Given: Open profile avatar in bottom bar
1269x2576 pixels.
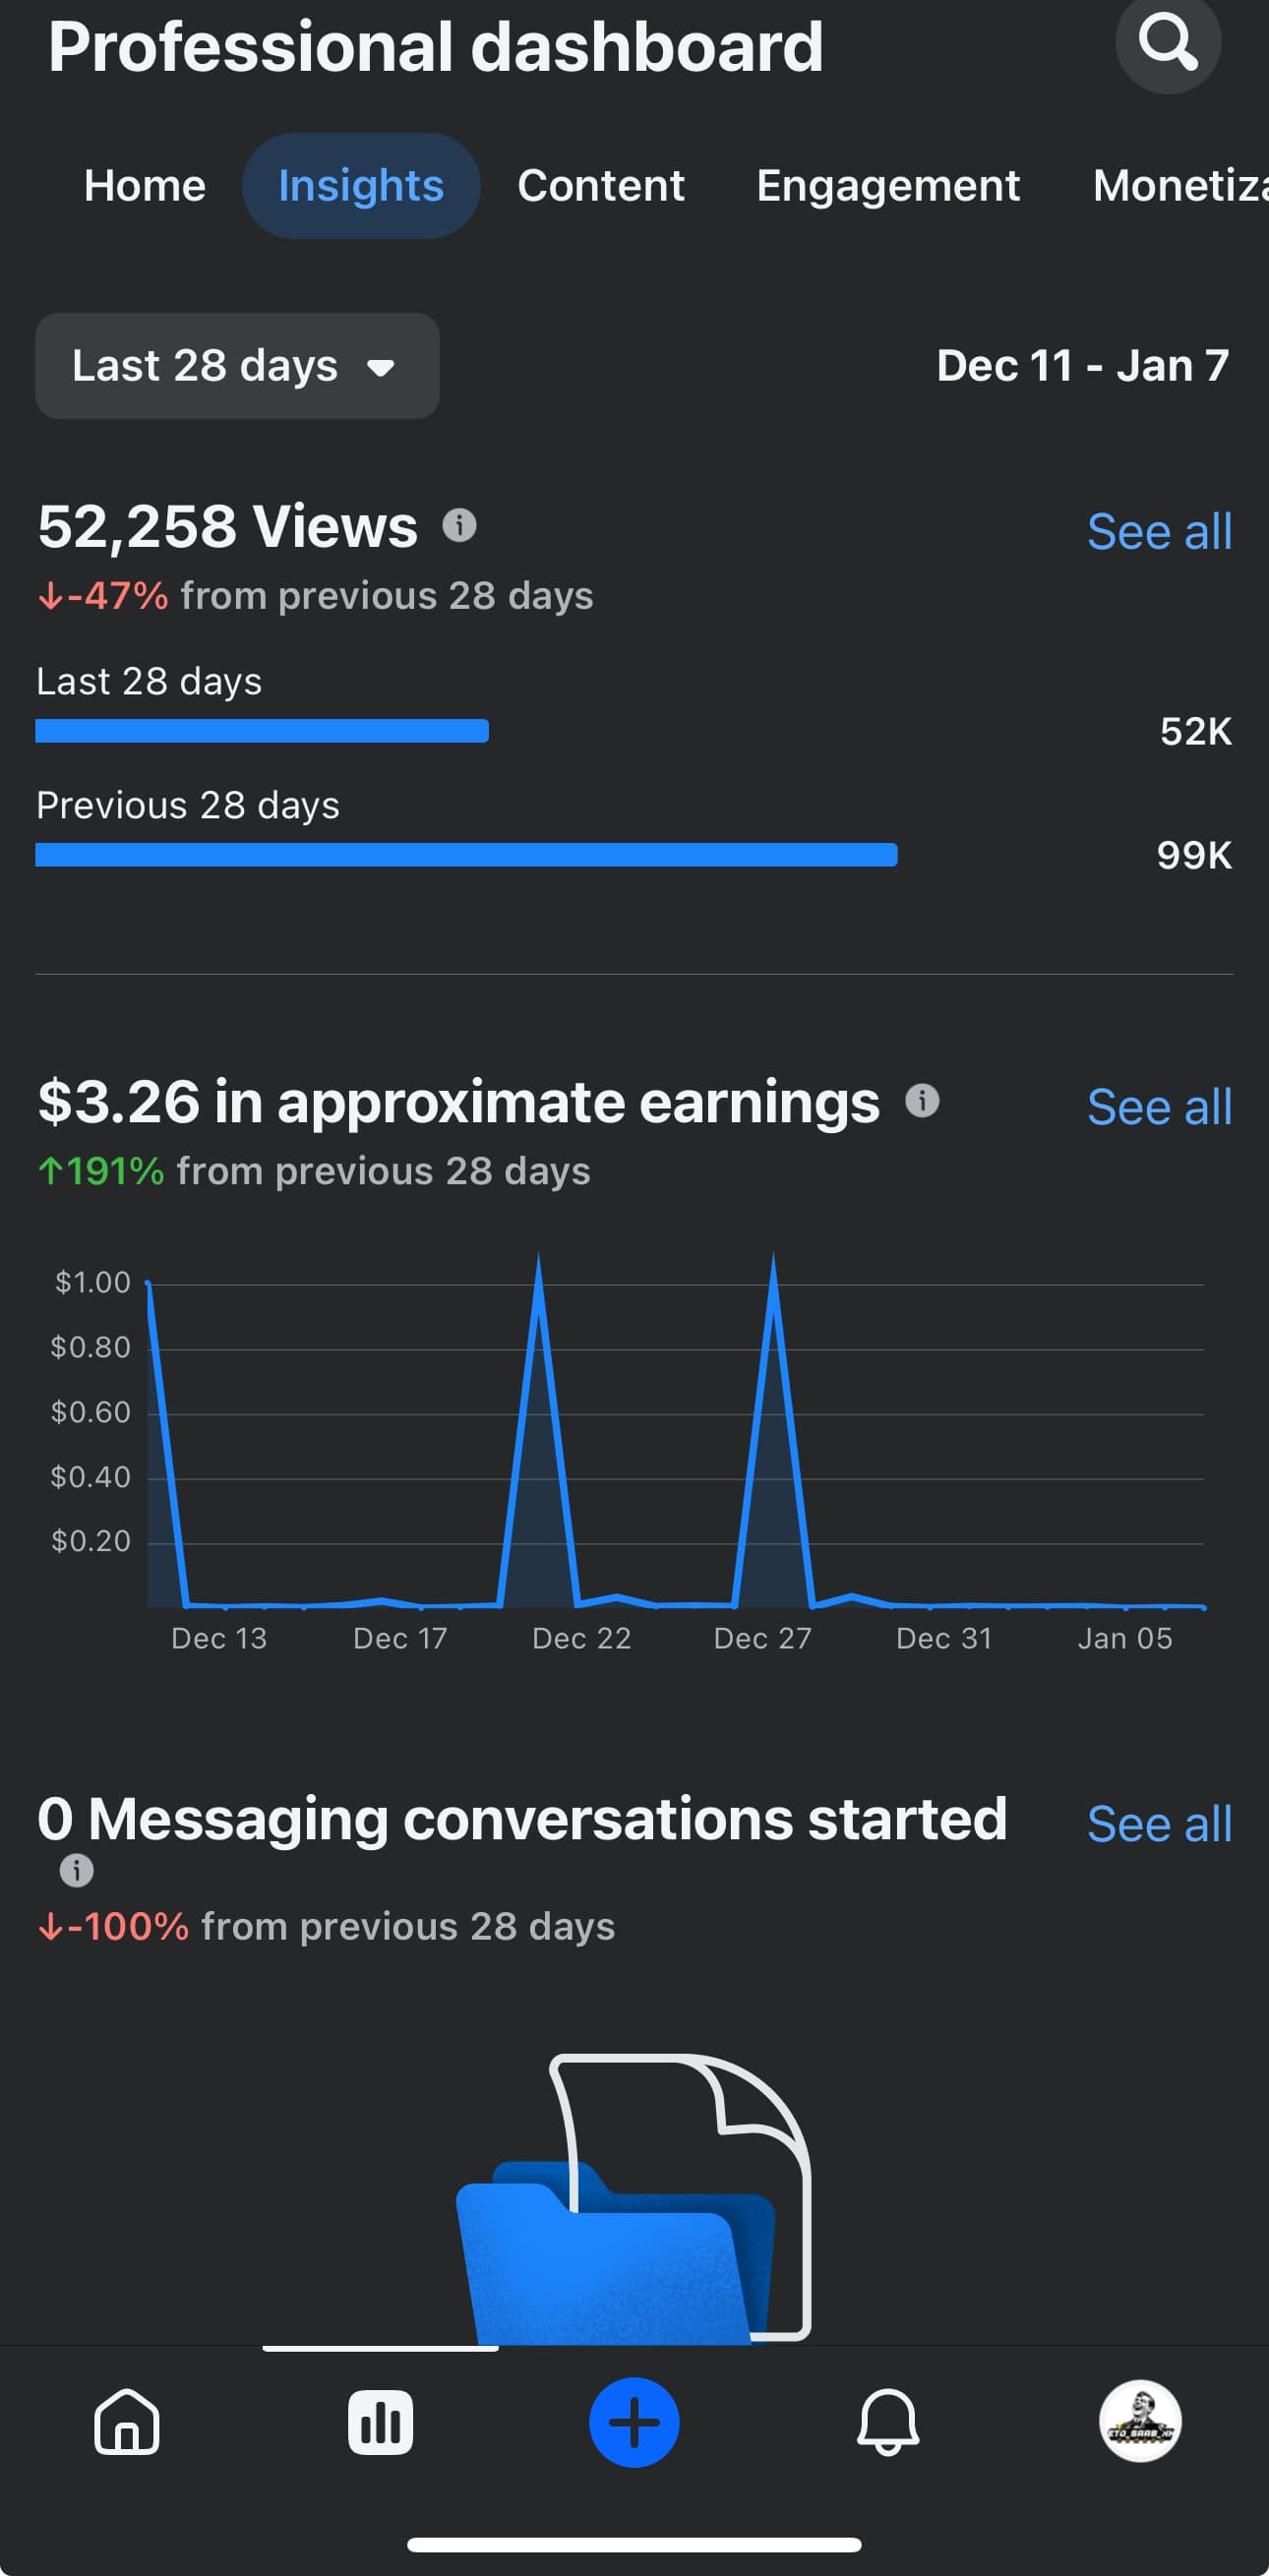Looking at the screenshot, I should 1140,2421.
